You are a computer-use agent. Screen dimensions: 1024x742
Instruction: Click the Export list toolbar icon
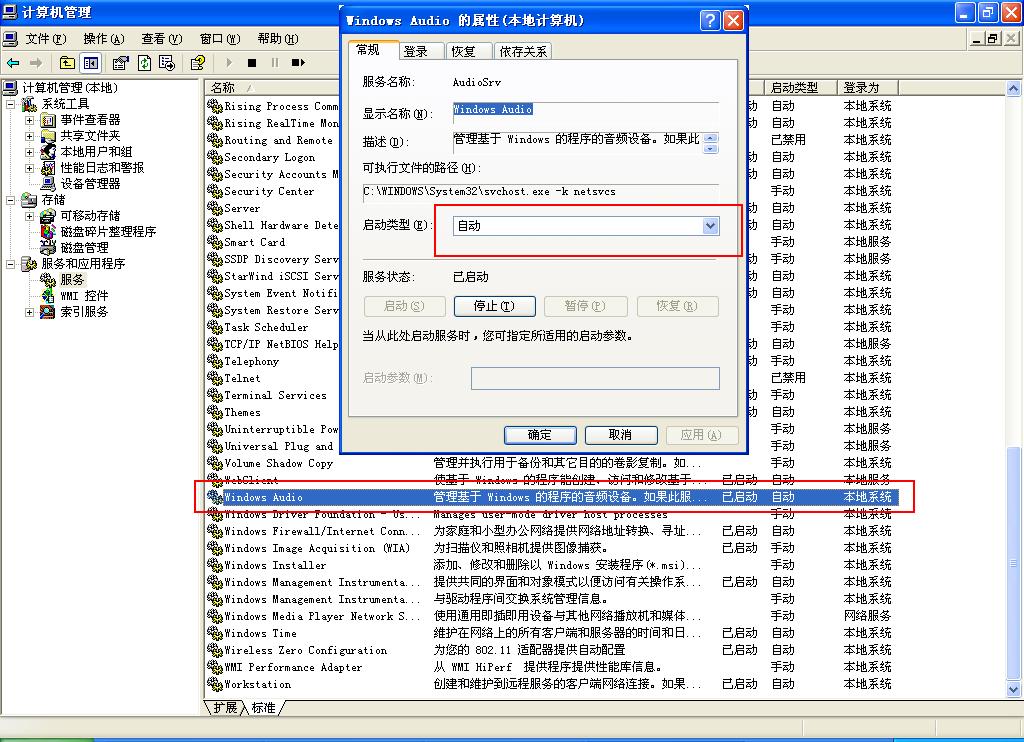point(167,63)
